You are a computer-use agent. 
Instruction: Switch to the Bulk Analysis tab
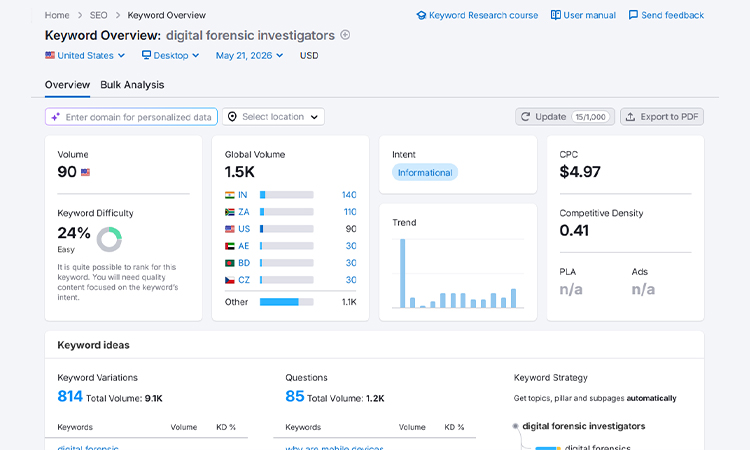[x=132, y=85]
